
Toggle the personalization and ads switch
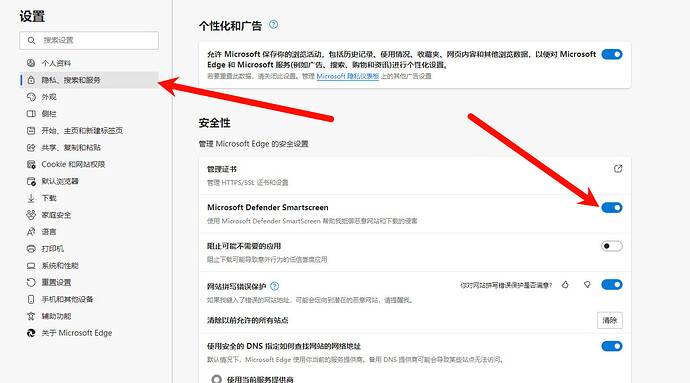[x=612, y=54]
